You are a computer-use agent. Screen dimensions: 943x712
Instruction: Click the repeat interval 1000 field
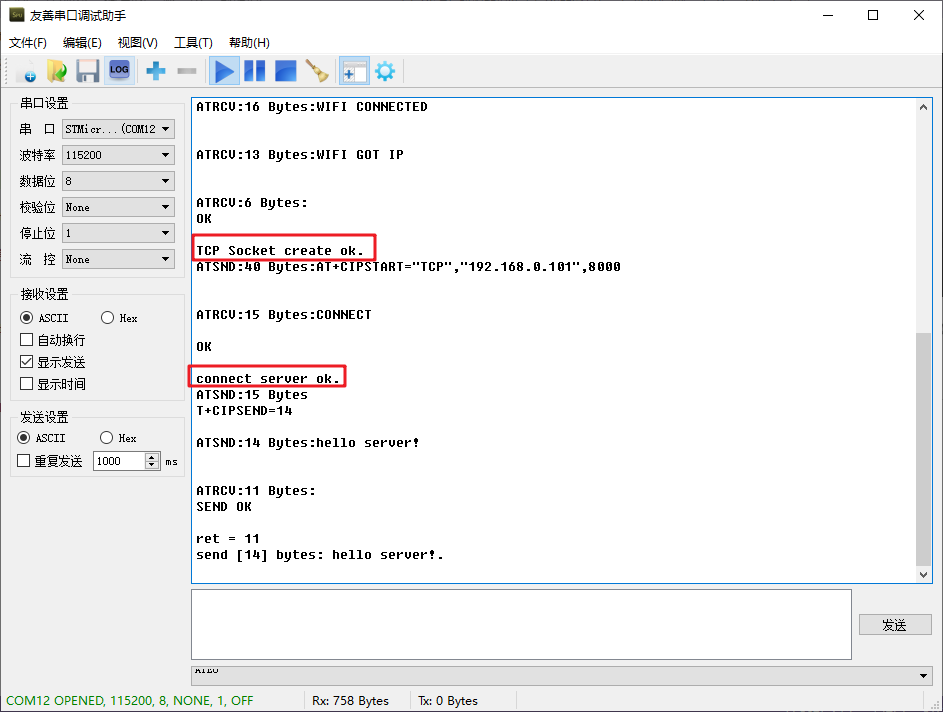tap(119, 461)
